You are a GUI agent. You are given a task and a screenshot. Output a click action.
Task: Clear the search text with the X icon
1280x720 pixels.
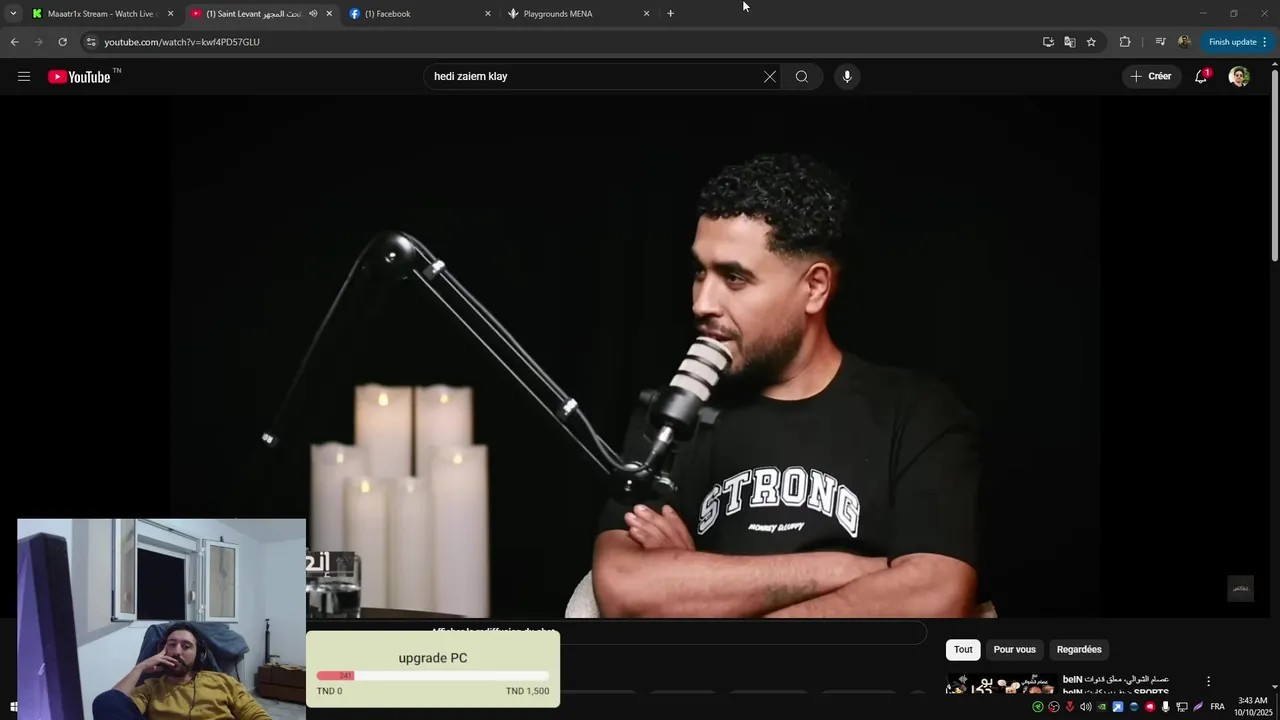770,77
